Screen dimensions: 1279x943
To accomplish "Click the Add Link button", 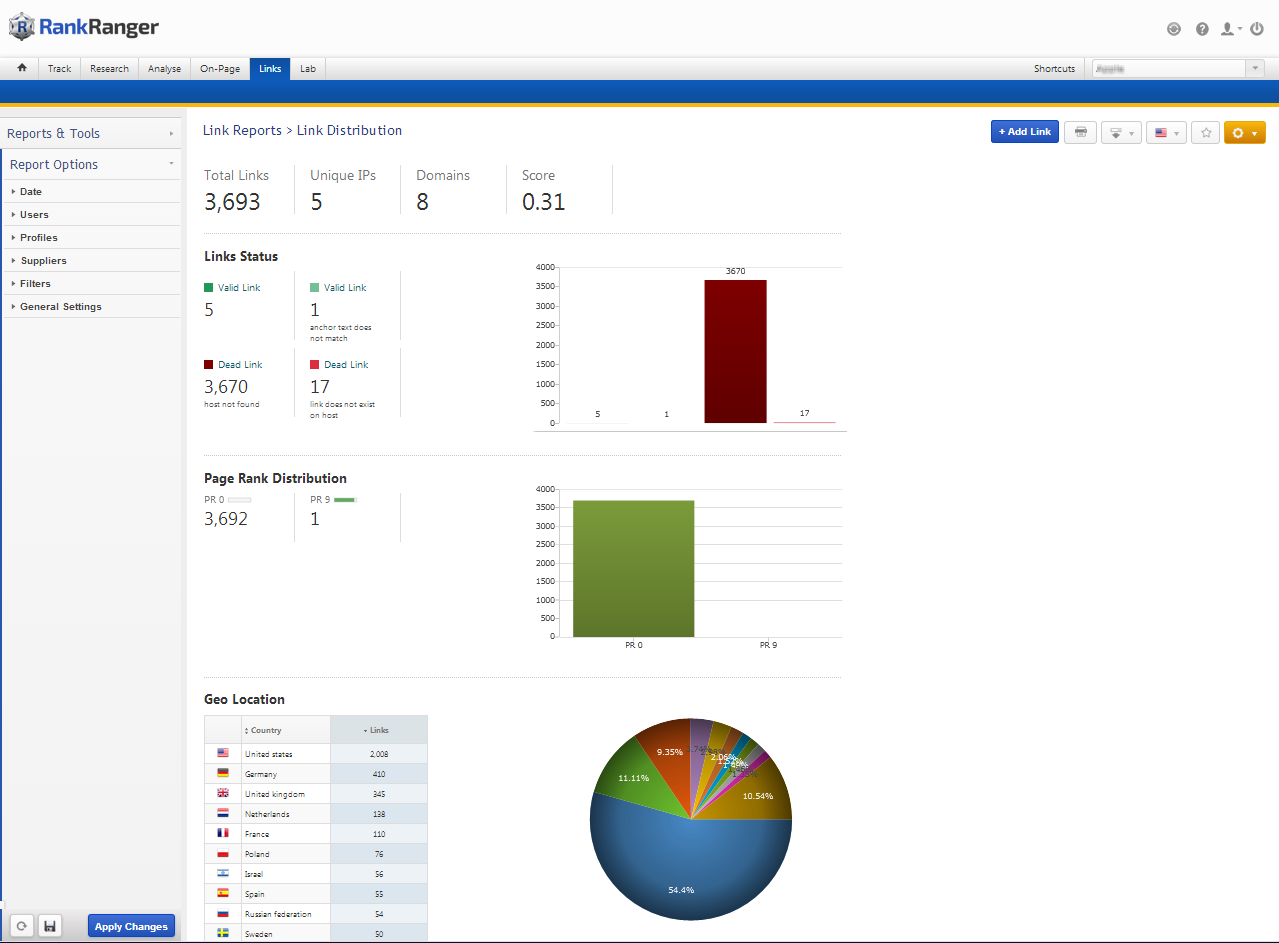I will click(1024, 132).
